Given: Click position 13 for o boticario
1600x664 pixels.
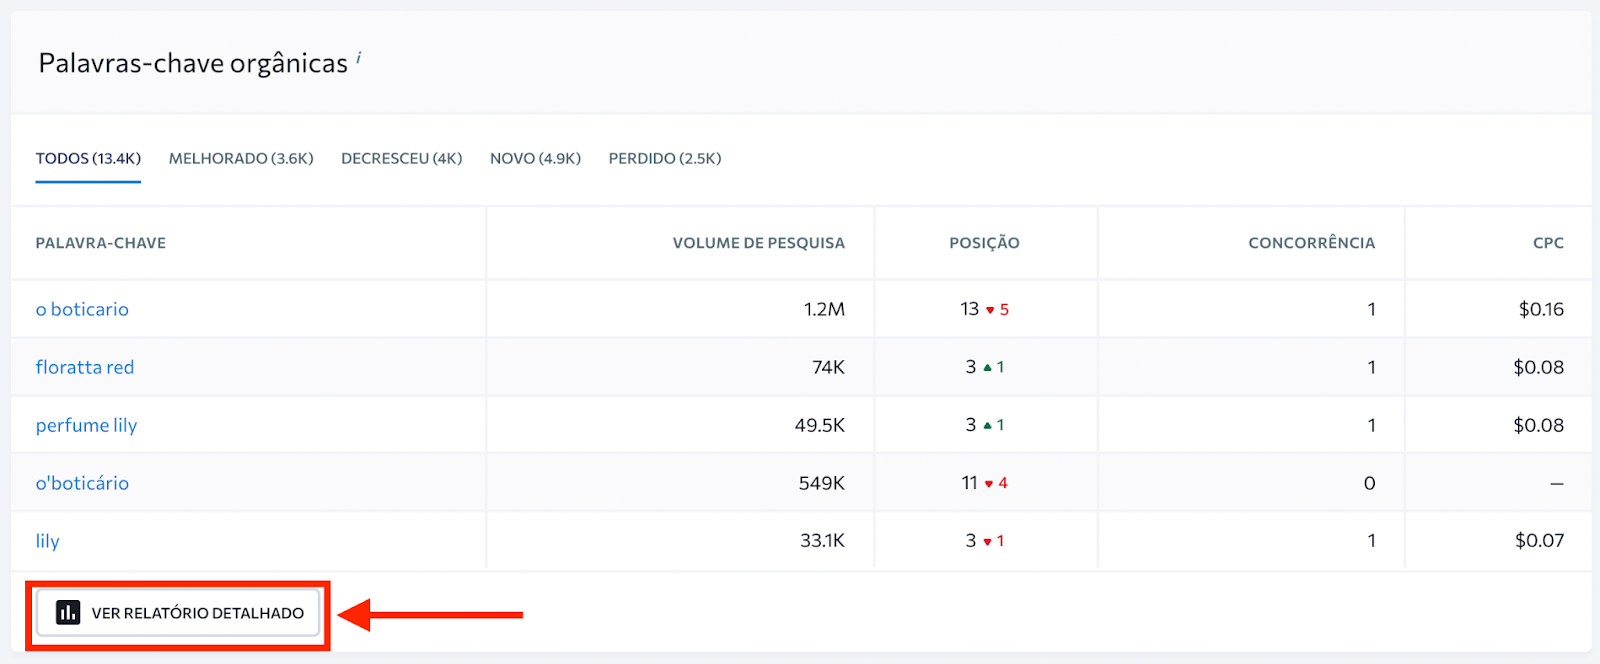Looking at the screenshot, I should click(x=970, y=309).
